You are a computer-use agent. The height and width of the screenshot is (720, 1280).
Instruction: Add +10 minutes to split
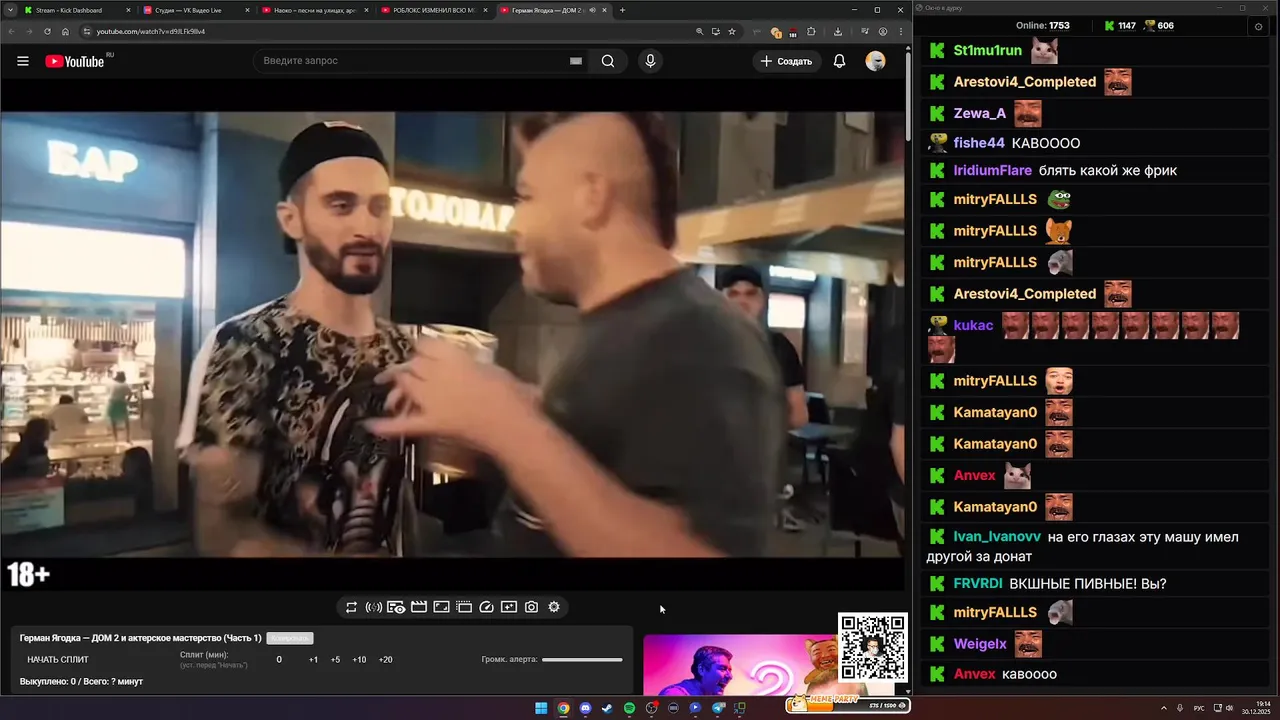tap(359, 660)
